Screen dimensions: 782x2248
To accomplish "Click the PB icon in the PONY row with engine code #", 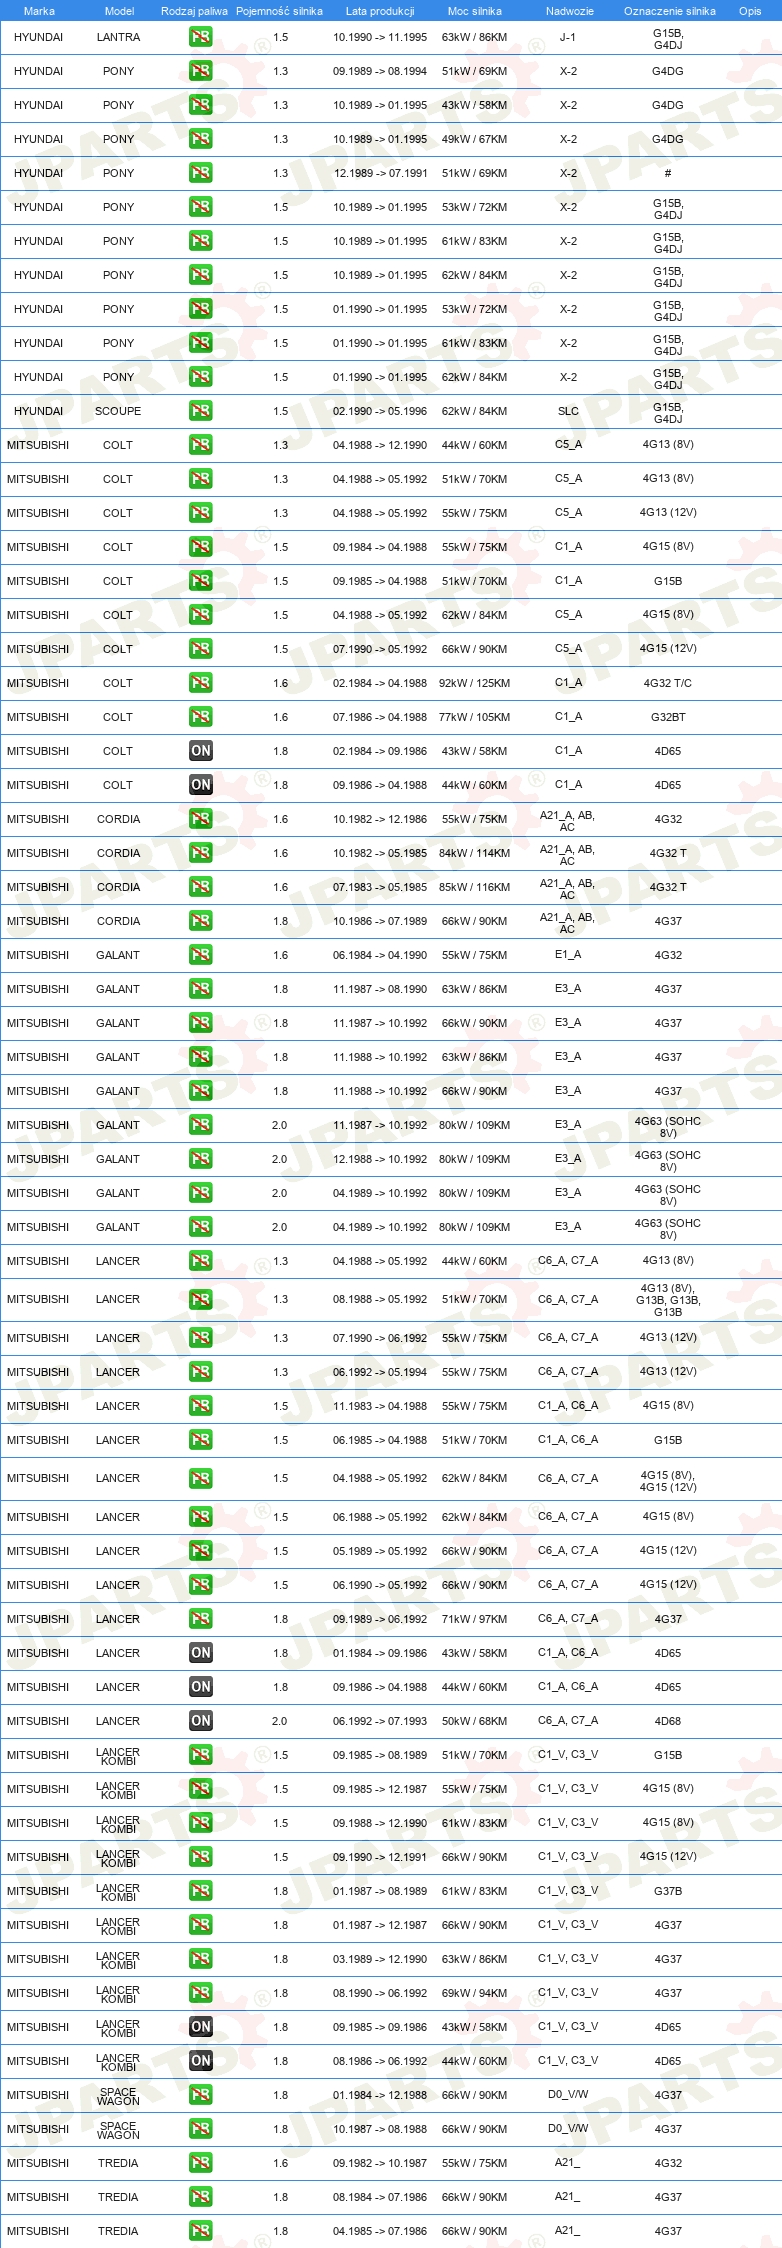I will 200,173.
